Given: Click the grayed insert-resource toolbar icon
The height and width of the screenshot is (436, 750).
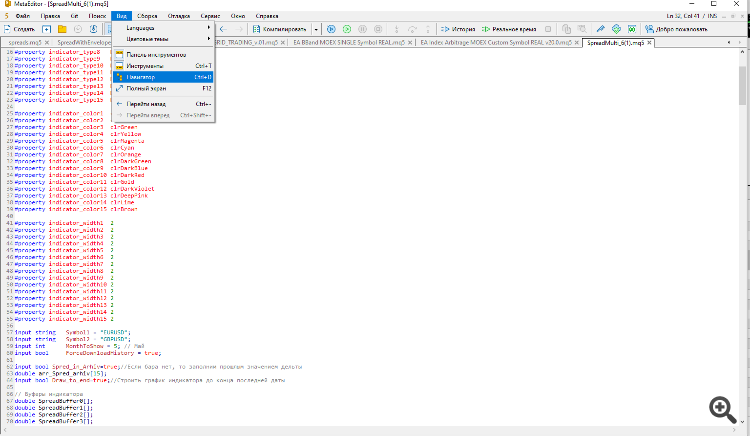Looking at the screenshot, I should (566, 29).
